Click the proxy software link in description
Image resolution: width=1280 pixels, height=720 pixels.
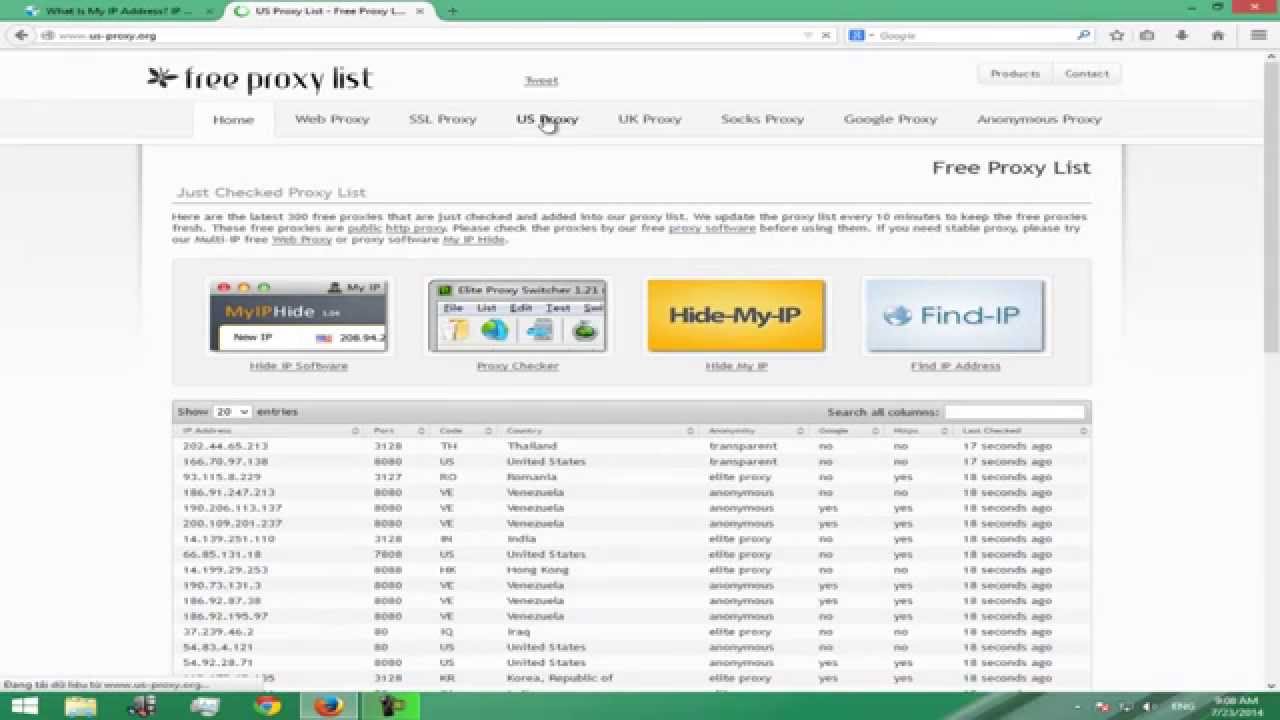[712, 228]
